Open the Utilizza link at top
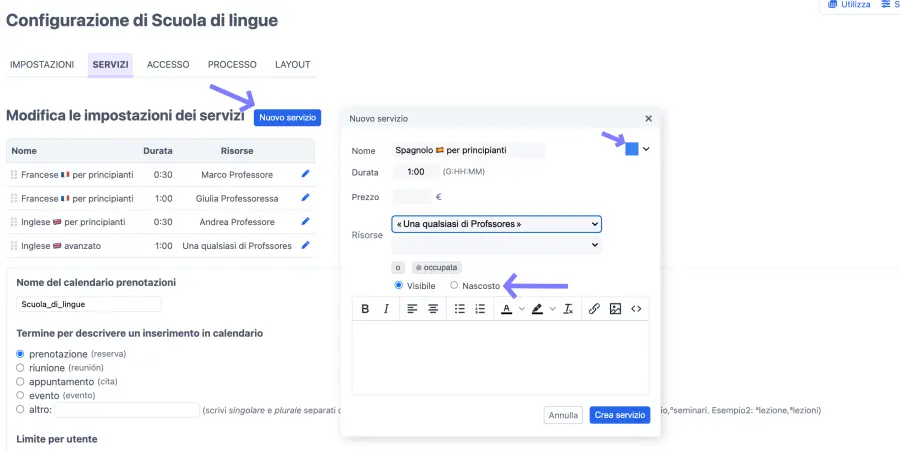The width and height of the screenshot is (900, 451). tap(849, 5)
